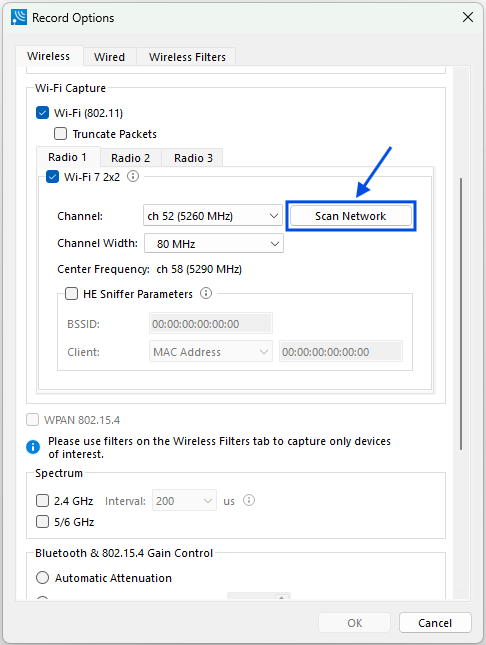Open the Wireless Filters tab

187,57
